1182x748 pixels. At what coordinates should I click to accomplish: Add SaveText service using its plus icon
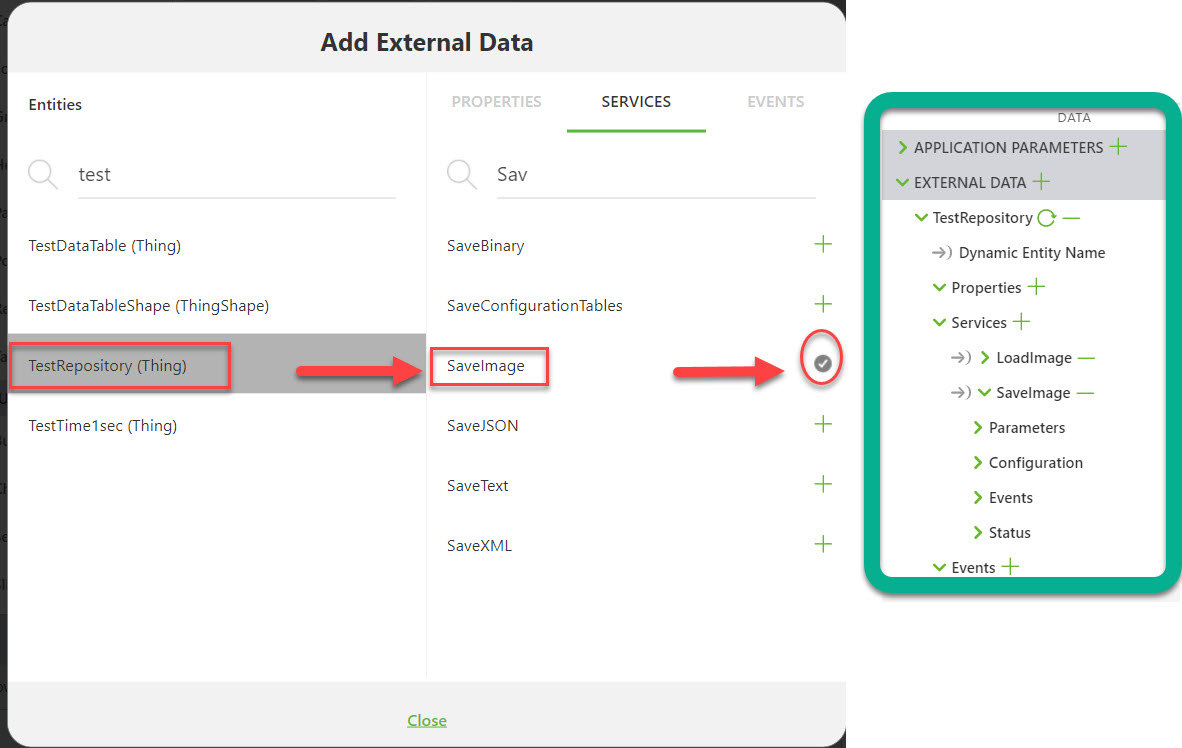point(822,483)
